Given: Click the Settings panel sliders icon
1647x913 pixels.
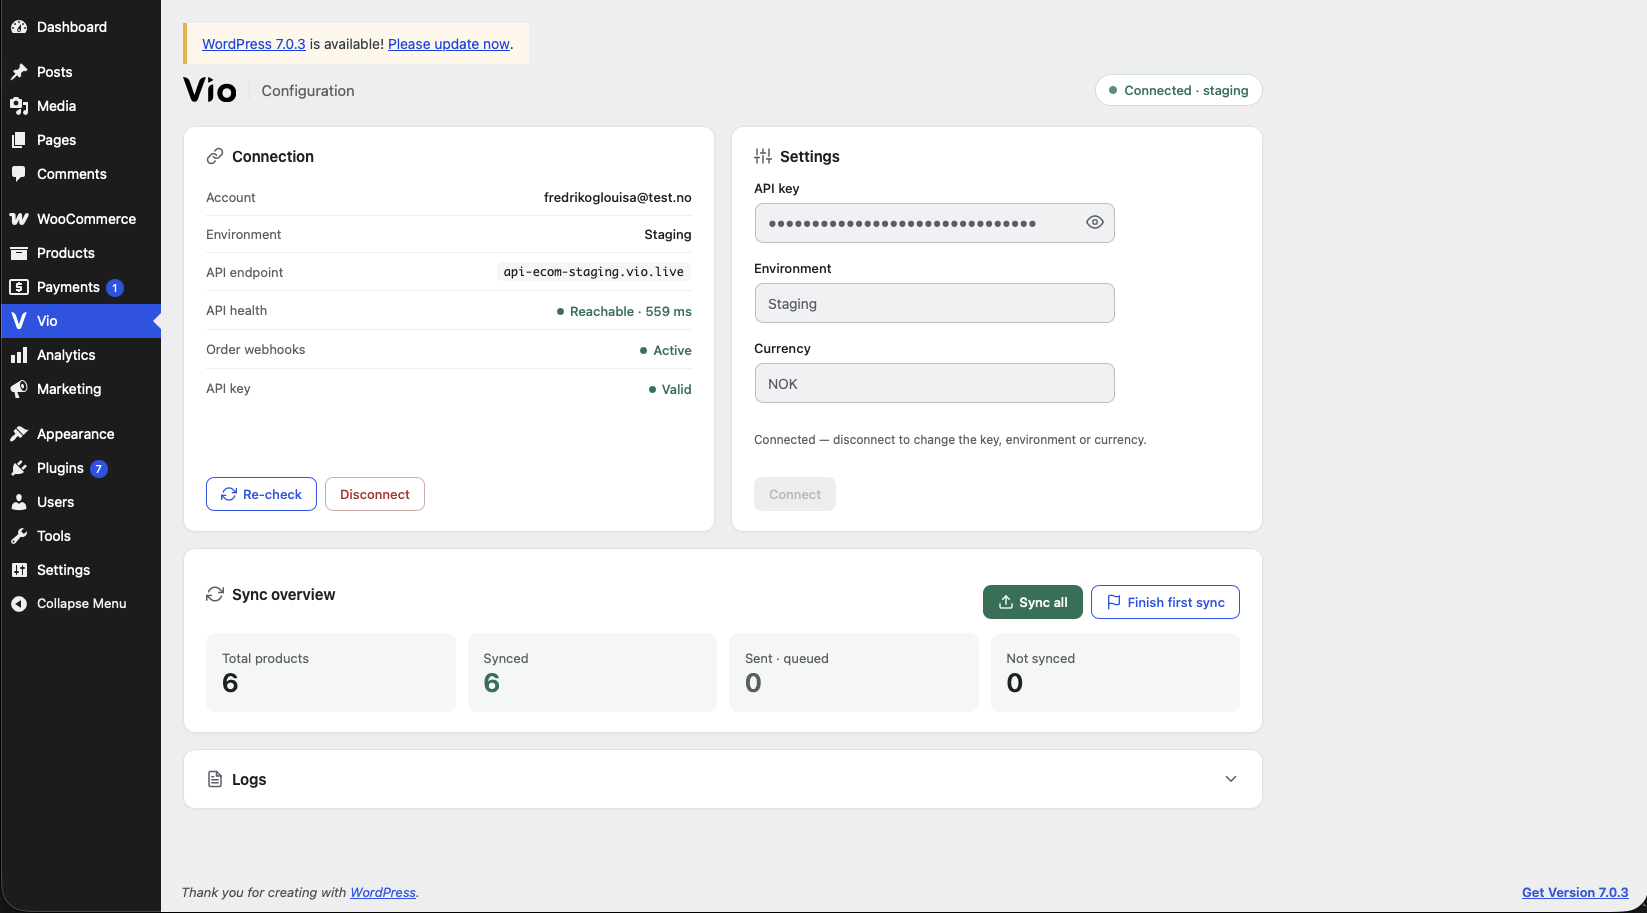Looking at the screenshot, I should [763, 157].
